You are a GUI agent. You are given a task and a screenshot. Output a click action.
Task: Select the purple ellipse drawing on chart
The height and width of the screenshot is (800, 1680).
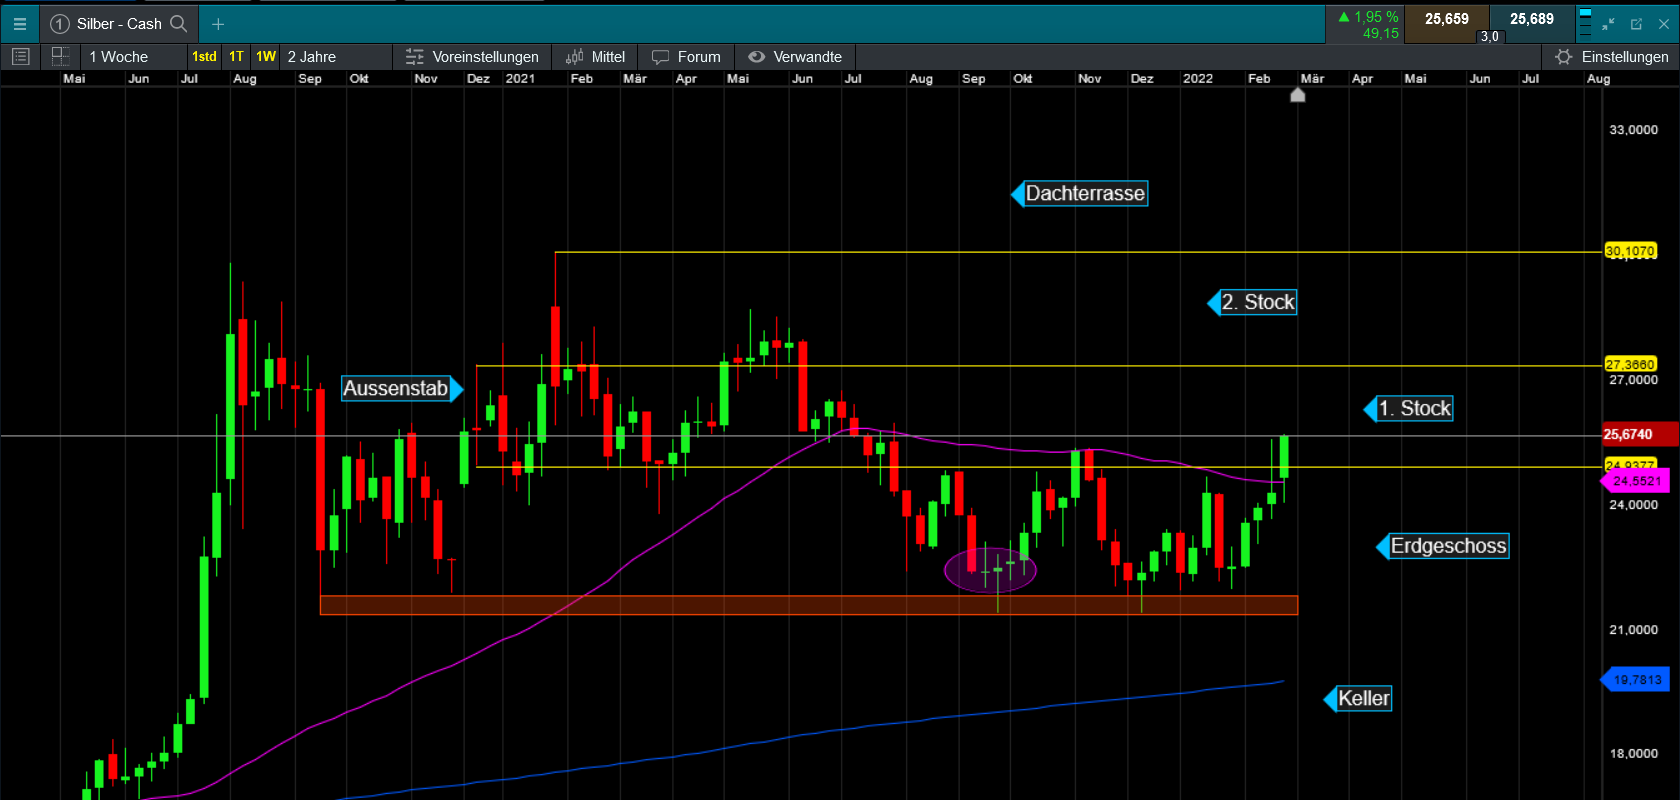[x=991, y=570]
